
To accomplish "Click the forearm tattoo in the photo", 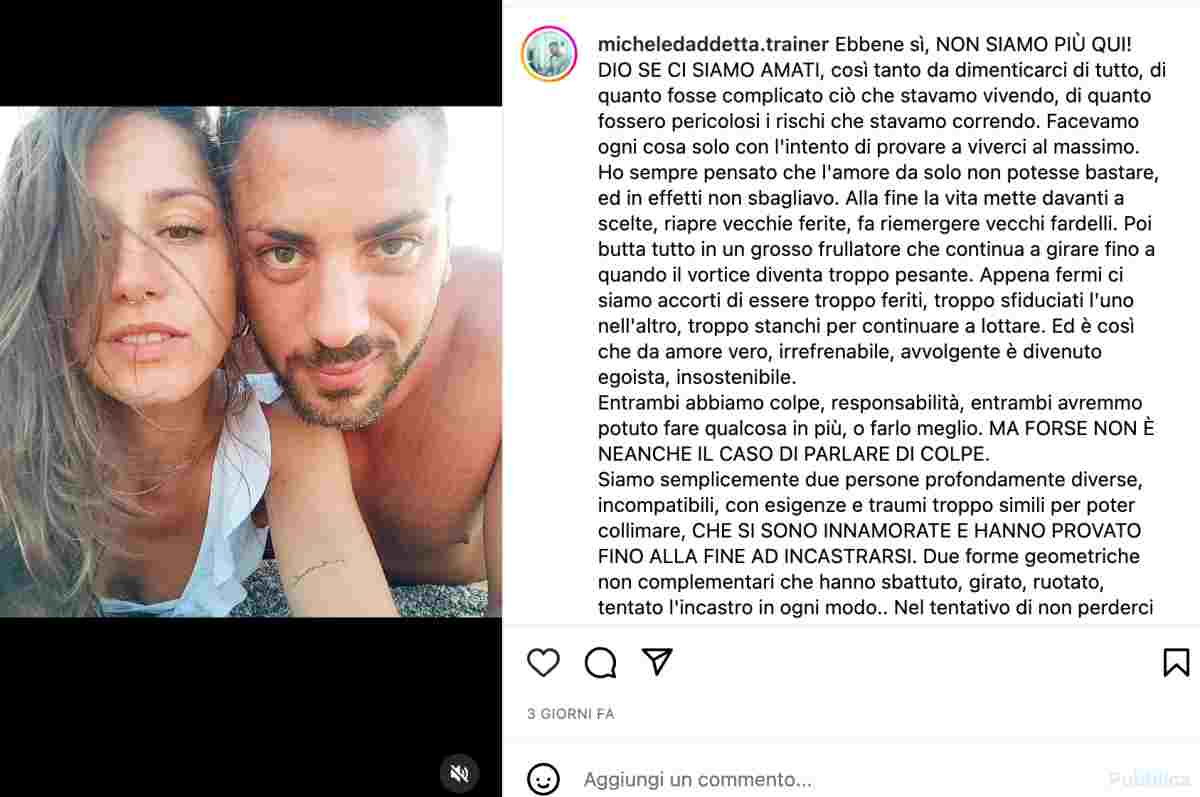I will (318, 570).
